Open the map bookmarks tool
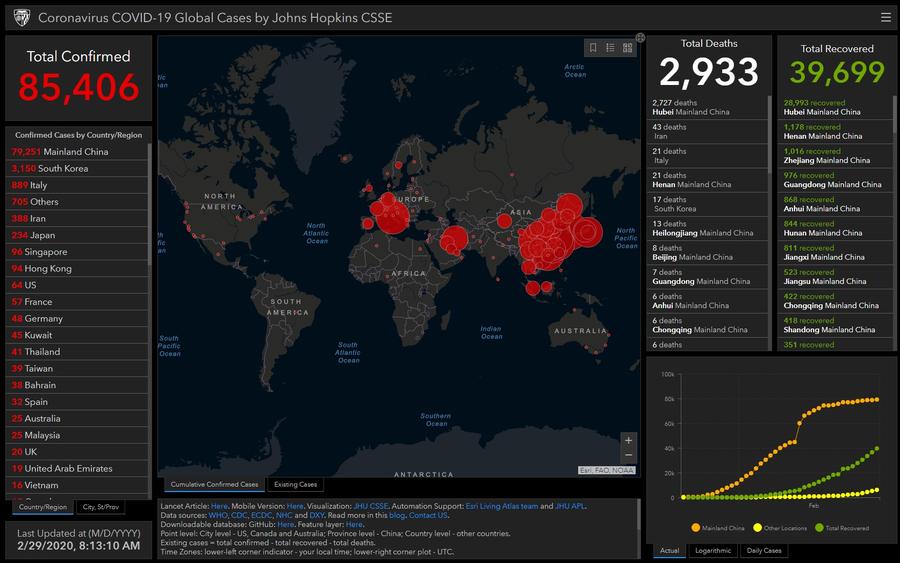Screen dimensions: 900x563 coord(593,47)
